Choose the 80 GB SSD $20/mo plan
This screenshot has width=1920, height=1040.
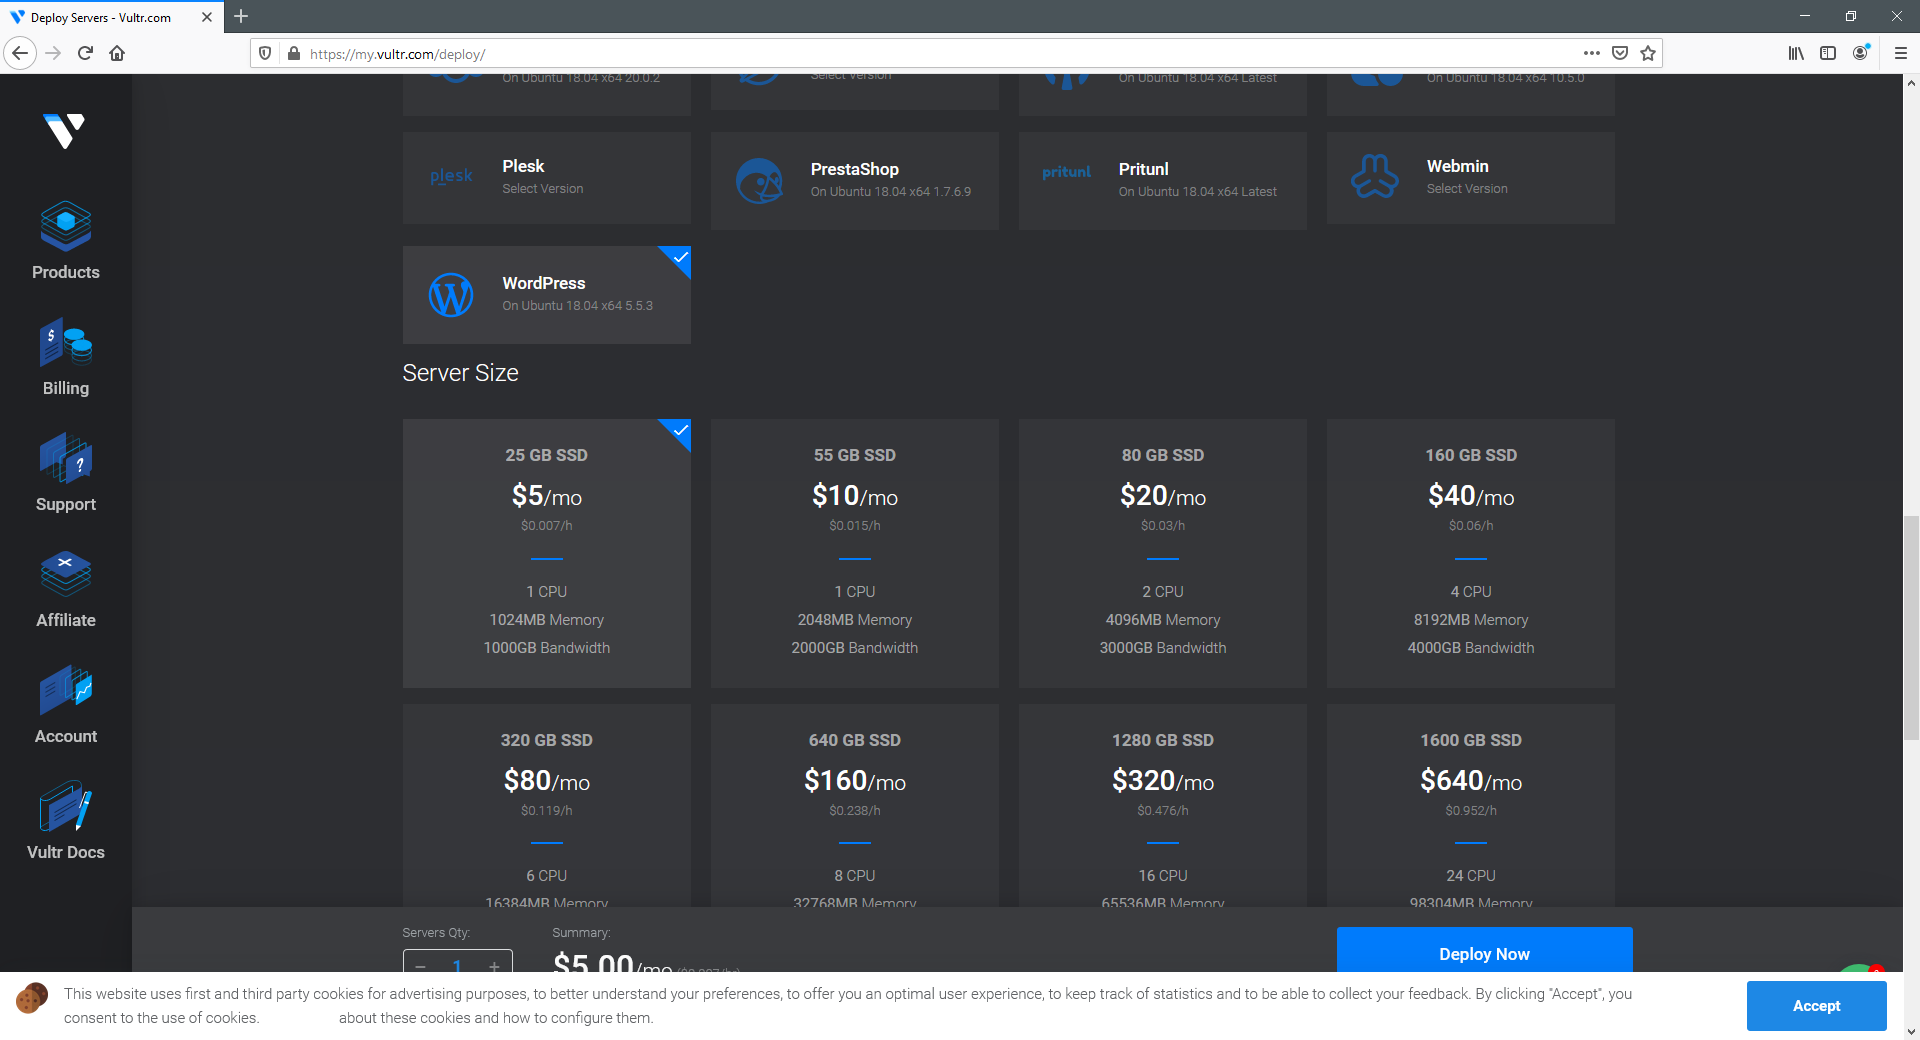click(x=1162, y=553)
